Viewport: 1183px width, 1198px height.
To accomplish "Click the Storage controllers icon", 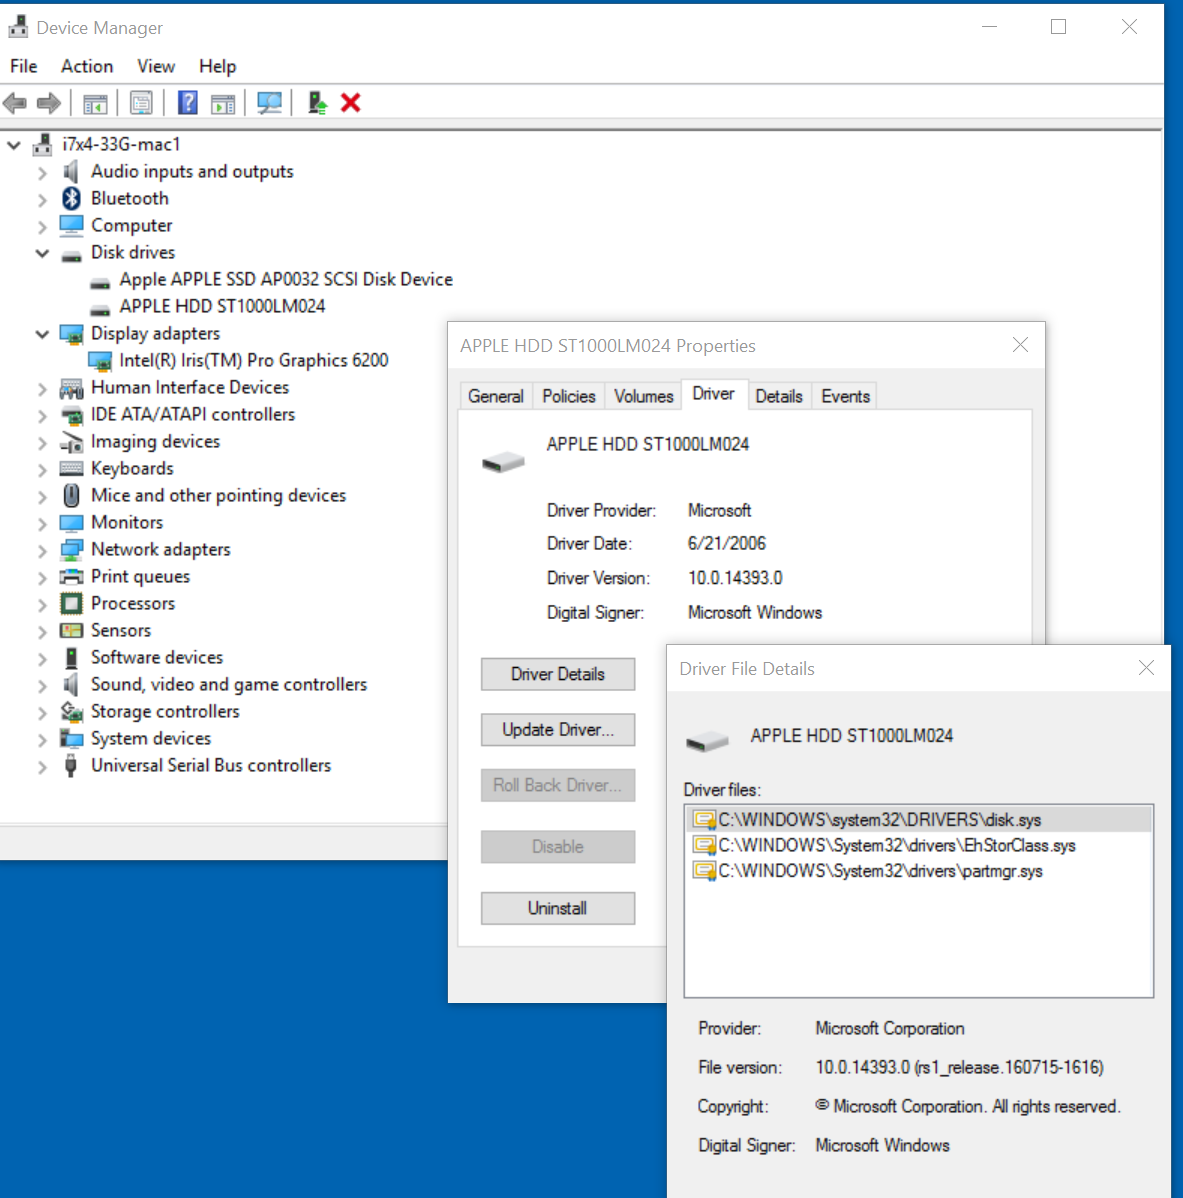I will [x=71, y=711].
